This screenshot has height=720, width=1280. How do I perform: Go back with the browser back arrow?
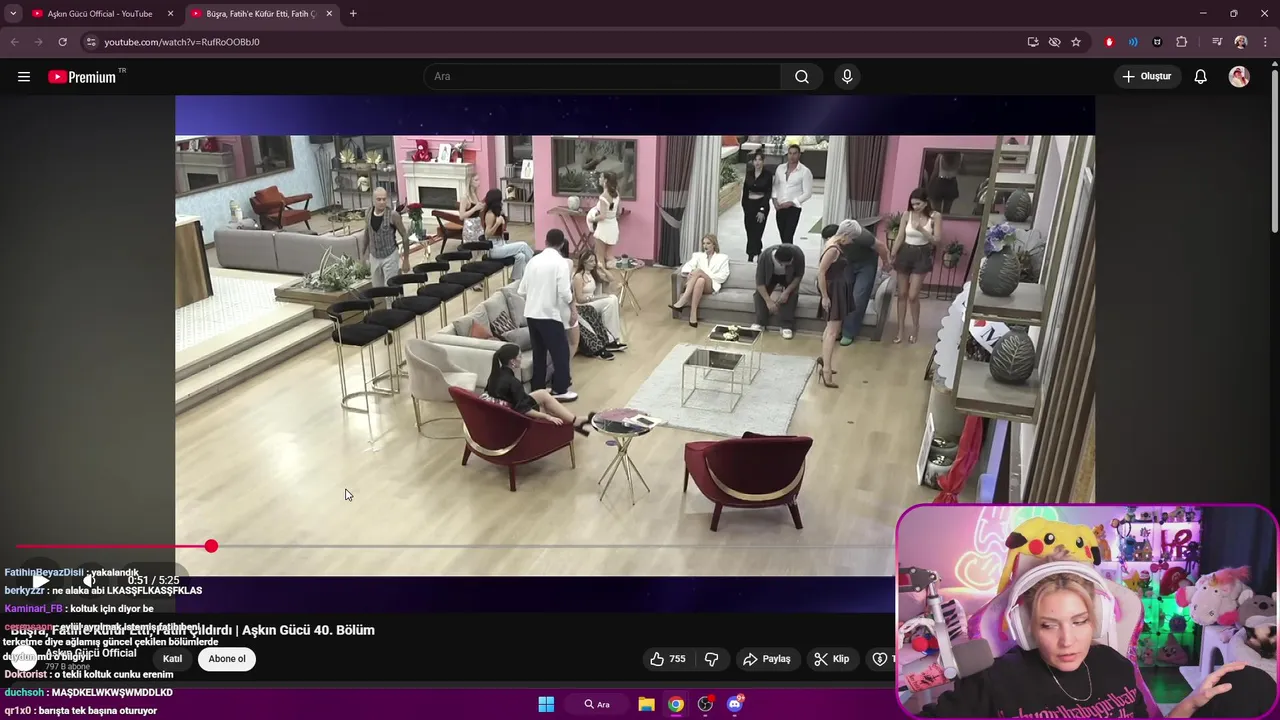pos(14,42)
